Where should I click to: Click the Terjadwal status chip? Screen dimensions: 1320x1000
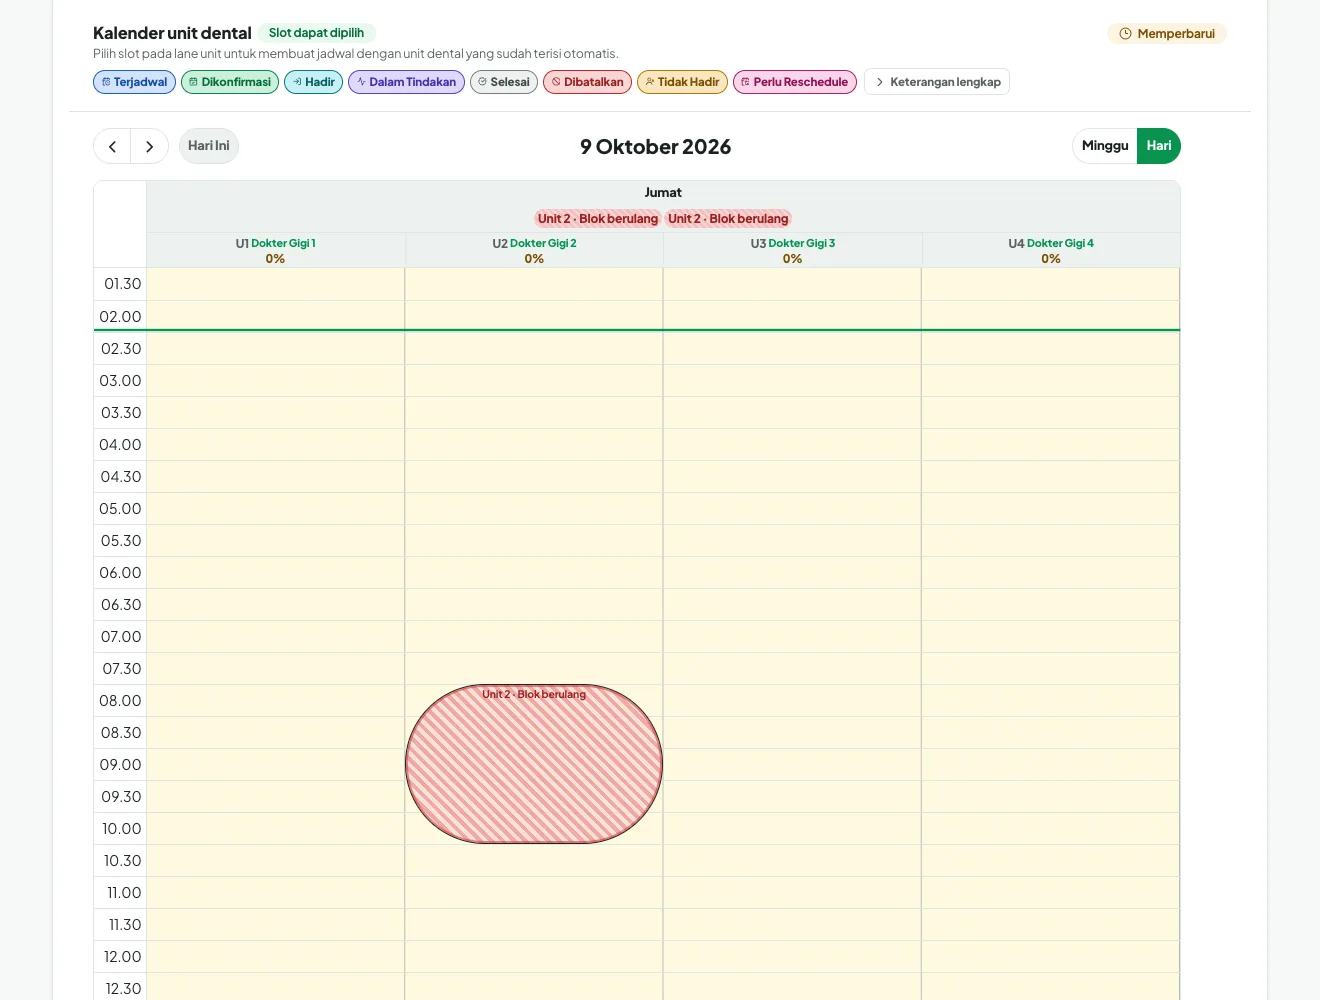point(134,82)
